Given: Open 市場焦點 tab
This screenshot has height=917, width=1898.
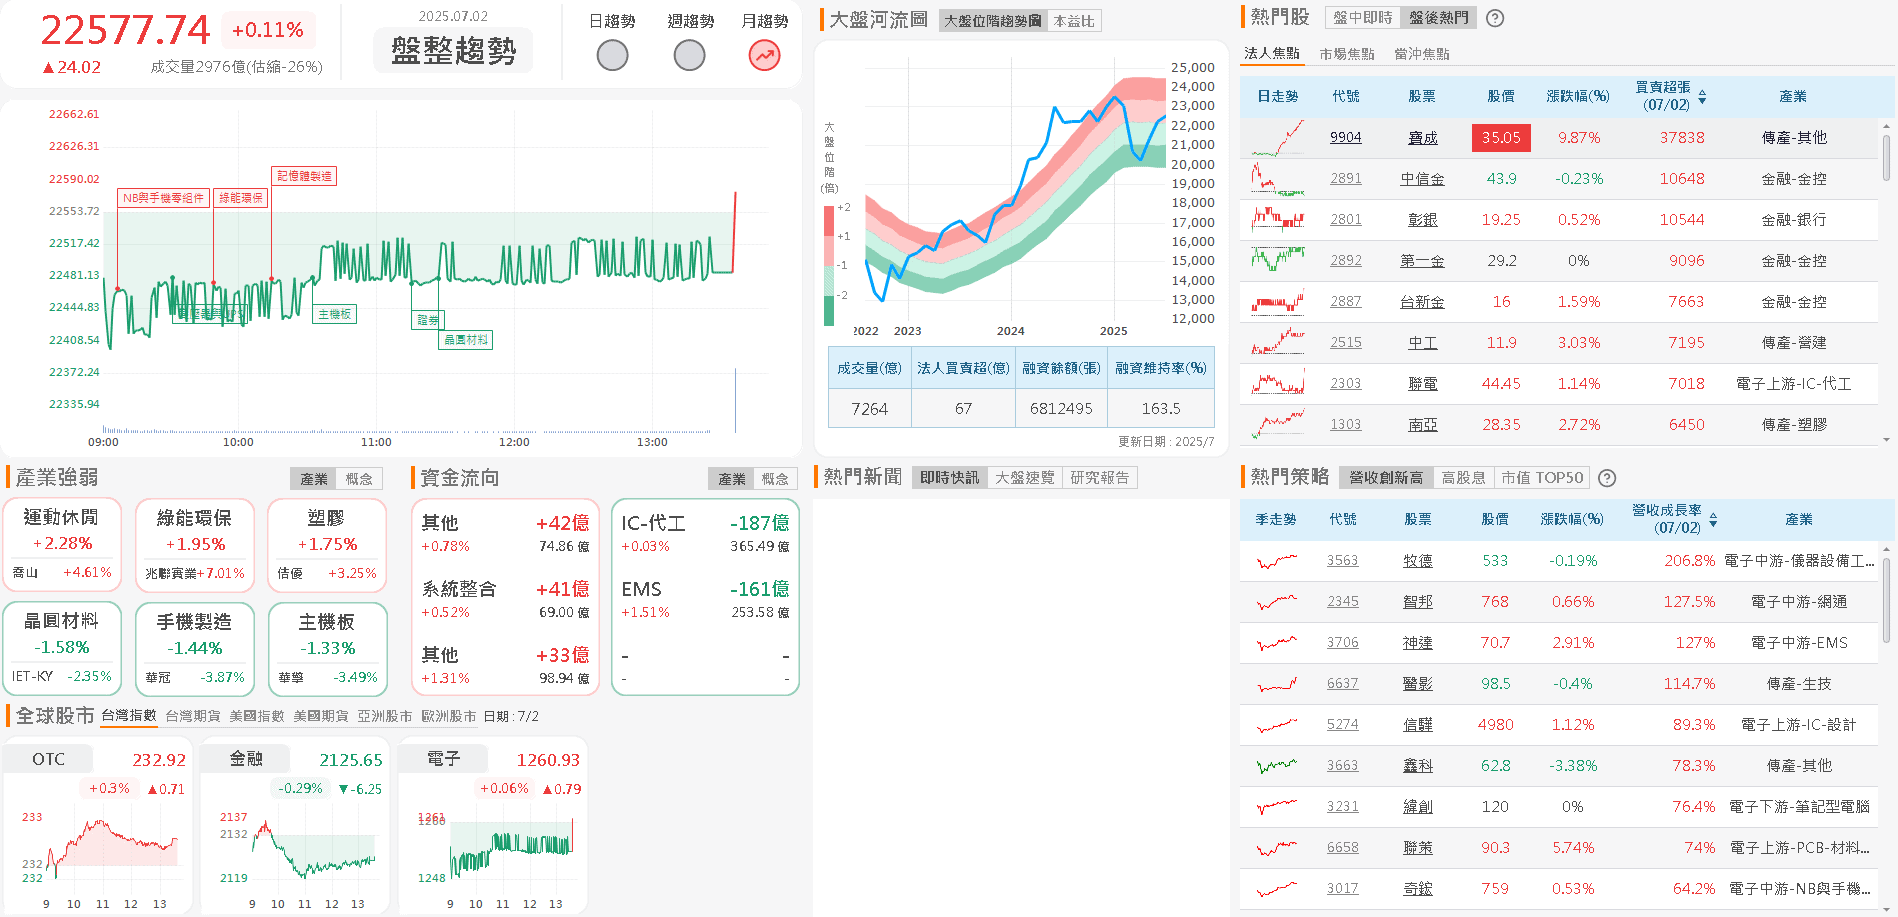Looking at the screenshot, I should [x=1346, y=54].
